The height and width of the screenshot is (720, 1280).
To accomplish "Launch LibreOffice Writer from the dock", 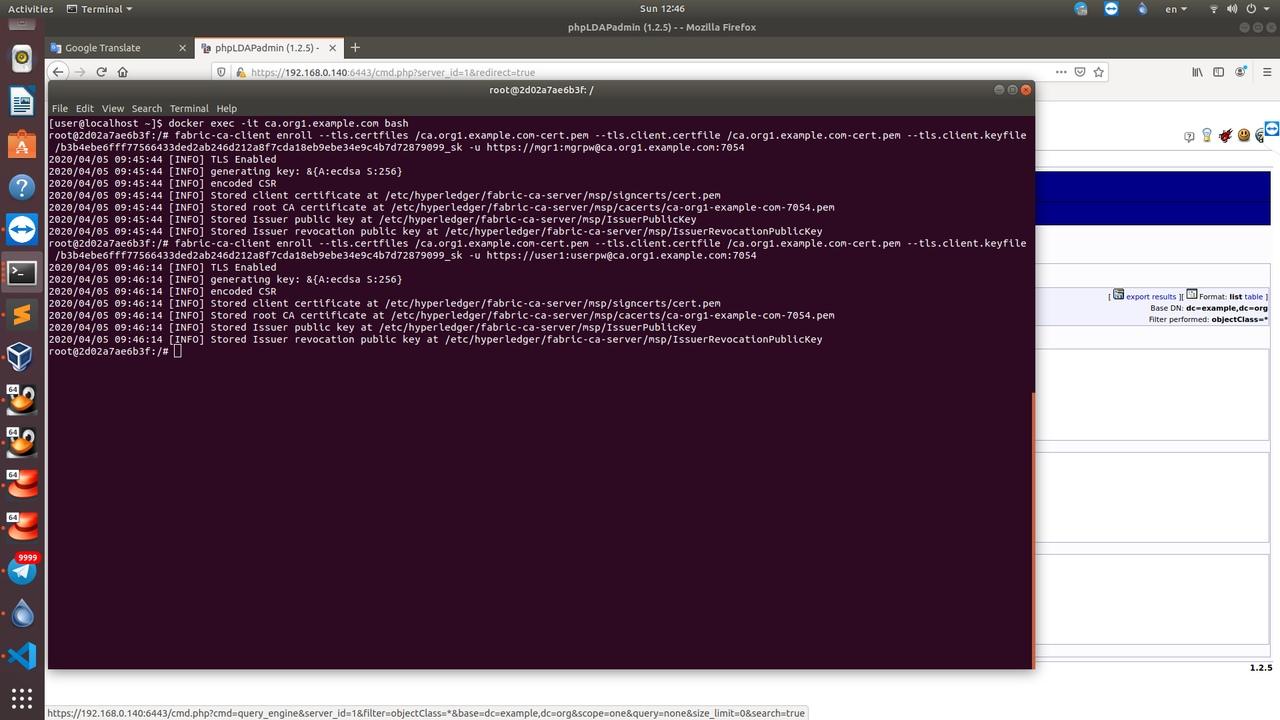I will tap(22, 101).
